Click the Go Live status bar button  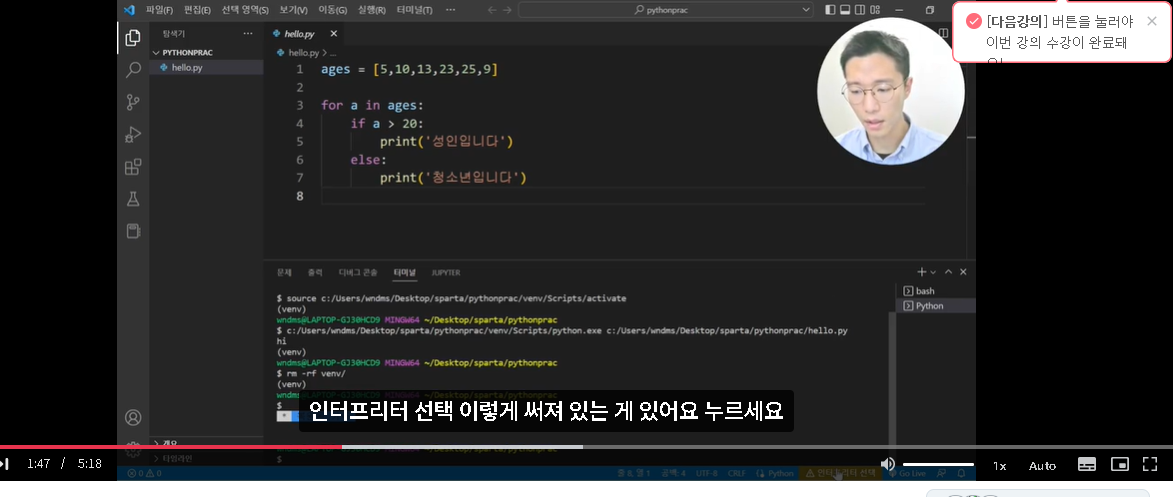[908, 473]
